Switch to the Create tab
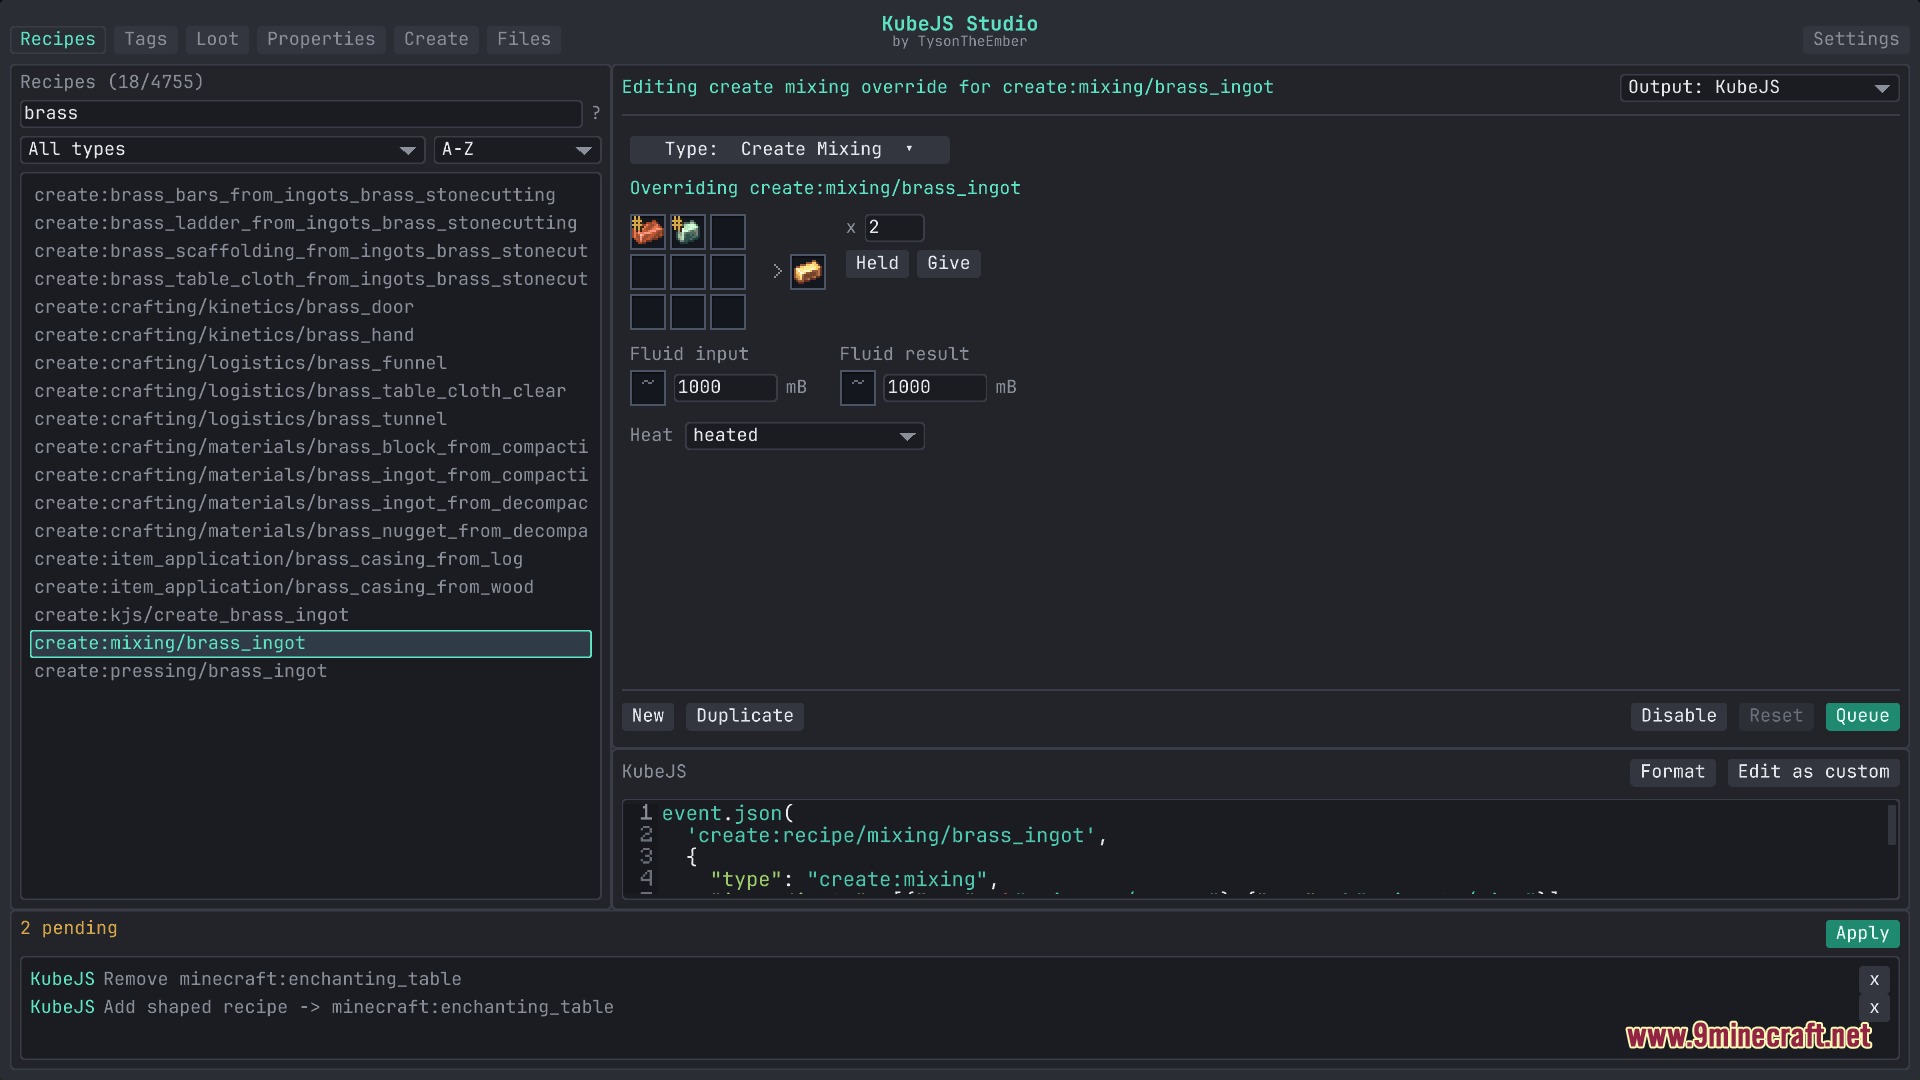Image resolution: width=1920 pixels, height=1080 pixels. 436,39
